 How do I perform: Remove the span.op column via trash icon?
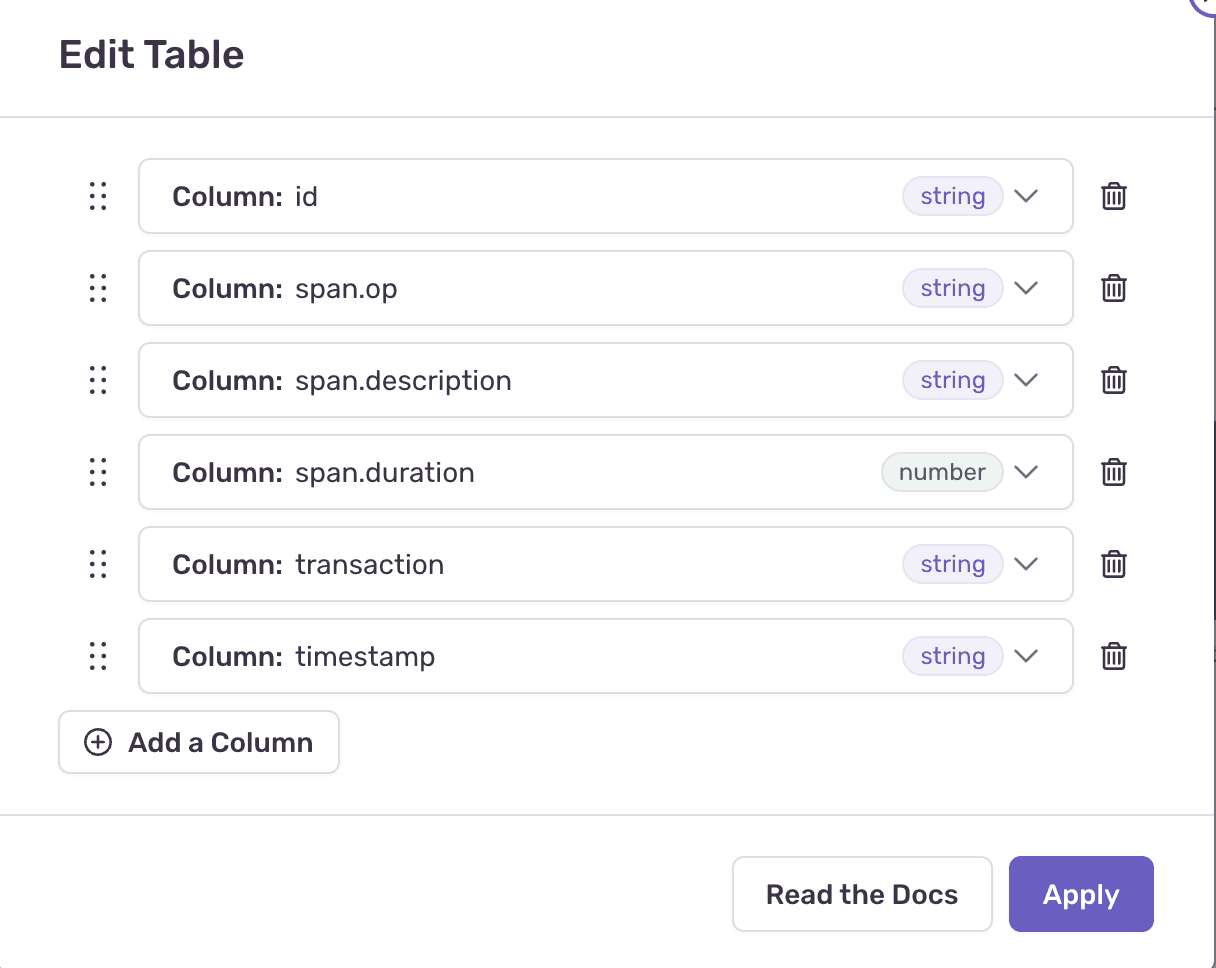coord(1114,288)
